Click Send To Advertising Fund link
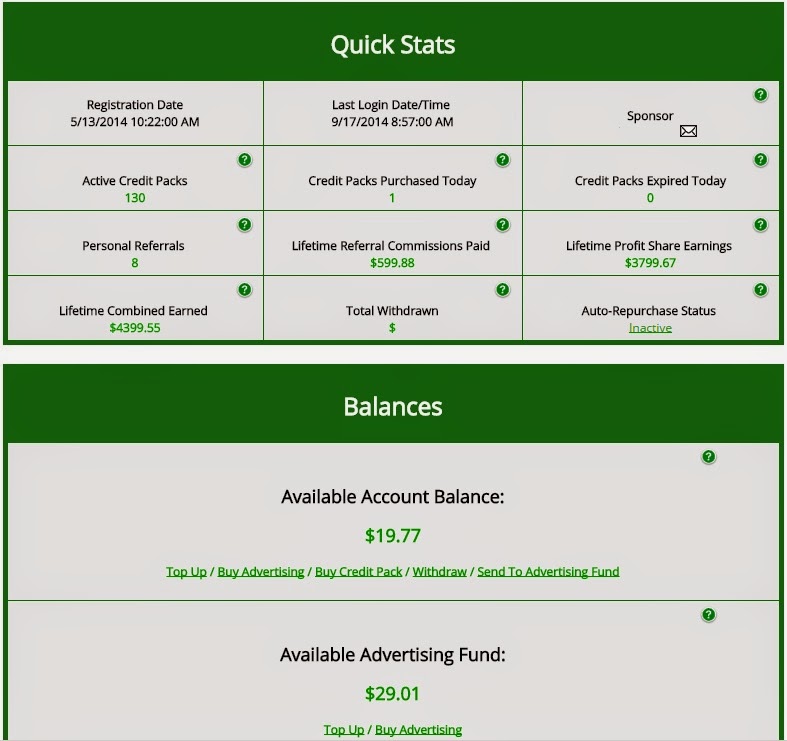Viewport: 787px width, 741px height. coord(548,572)
